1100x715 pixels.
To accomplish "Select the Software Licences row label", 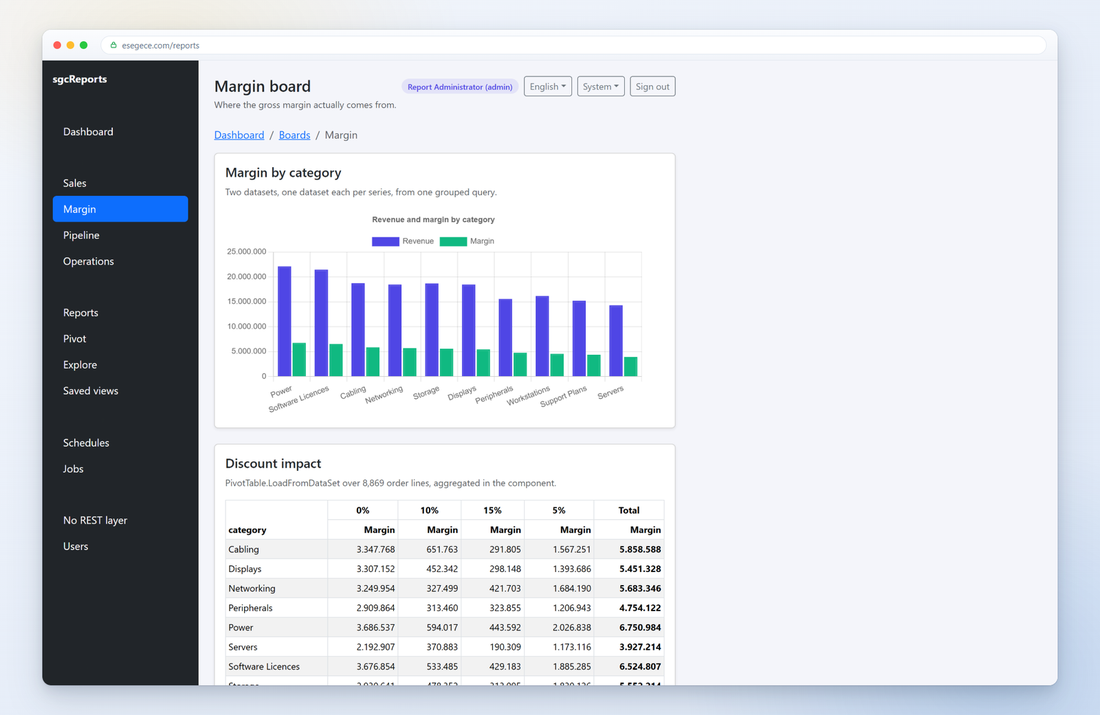I will pos(264,667).
